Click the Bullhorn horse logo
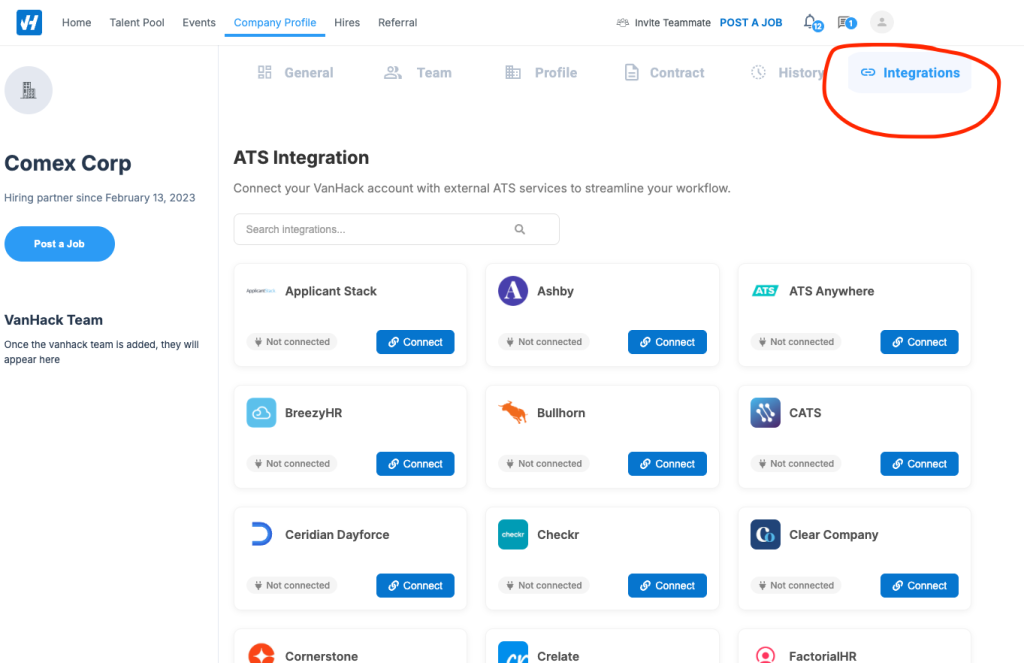This screenshot has width=1024, height=663. pos(513,412)
